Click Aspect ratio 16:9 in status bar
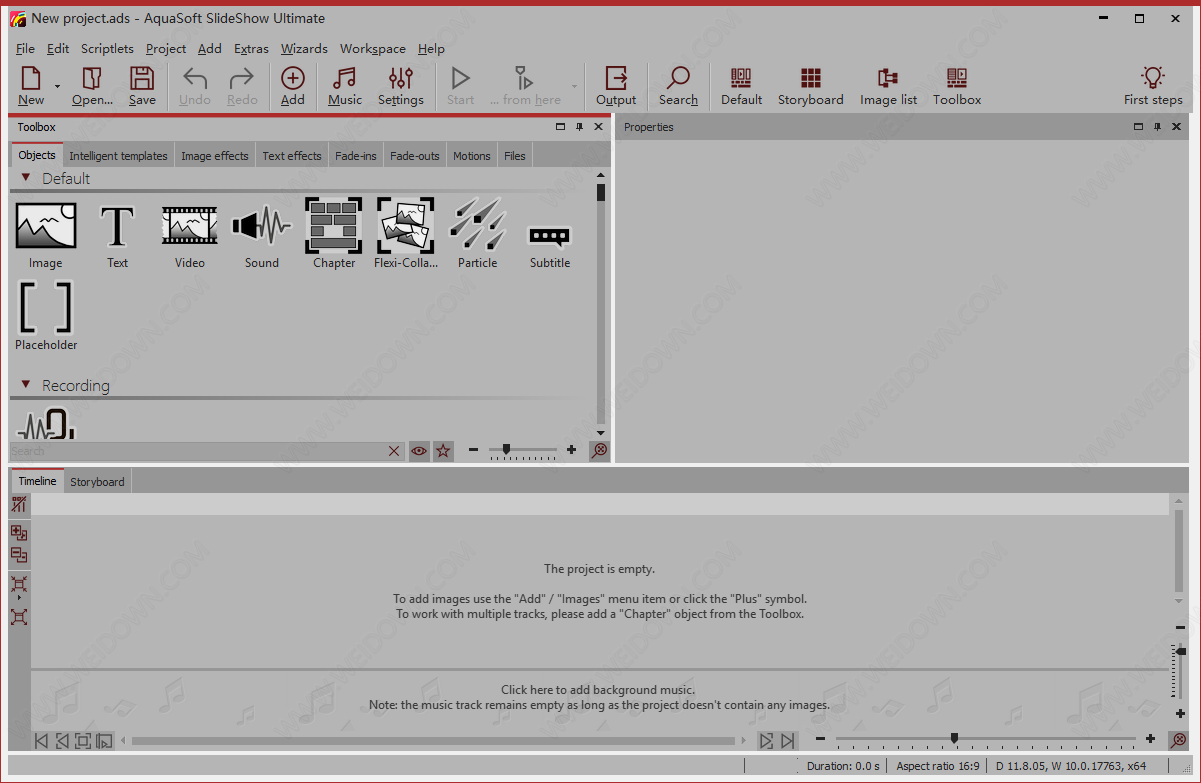Viewport: 1201px width, 783px height. 938,766
